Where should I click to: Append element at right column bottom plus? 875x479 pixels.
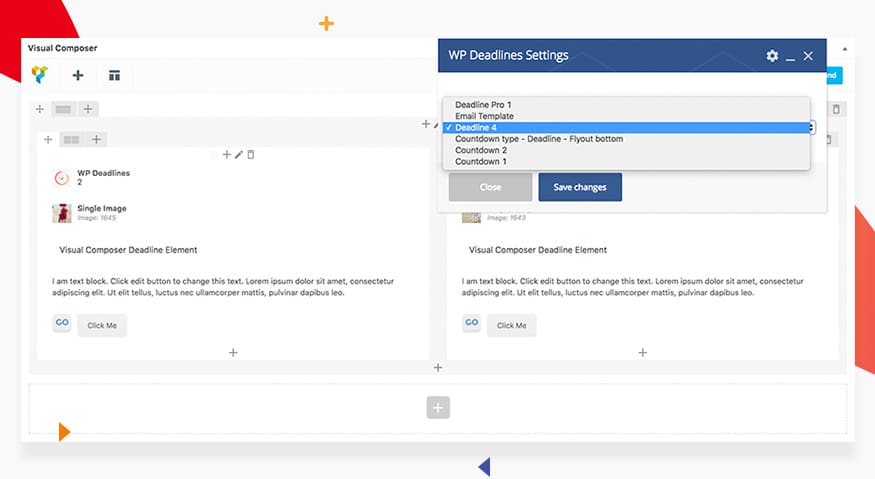tap(643, 352)
